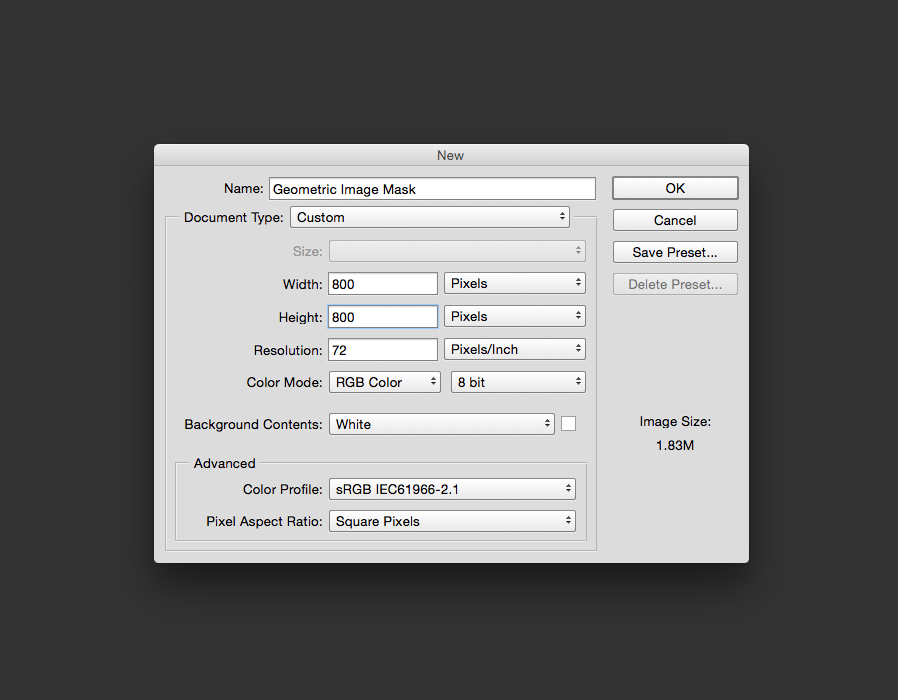Screen dimensions: 898x700
Task: Open the disabled Size dropdown
Action: click(x=457, y=251)
